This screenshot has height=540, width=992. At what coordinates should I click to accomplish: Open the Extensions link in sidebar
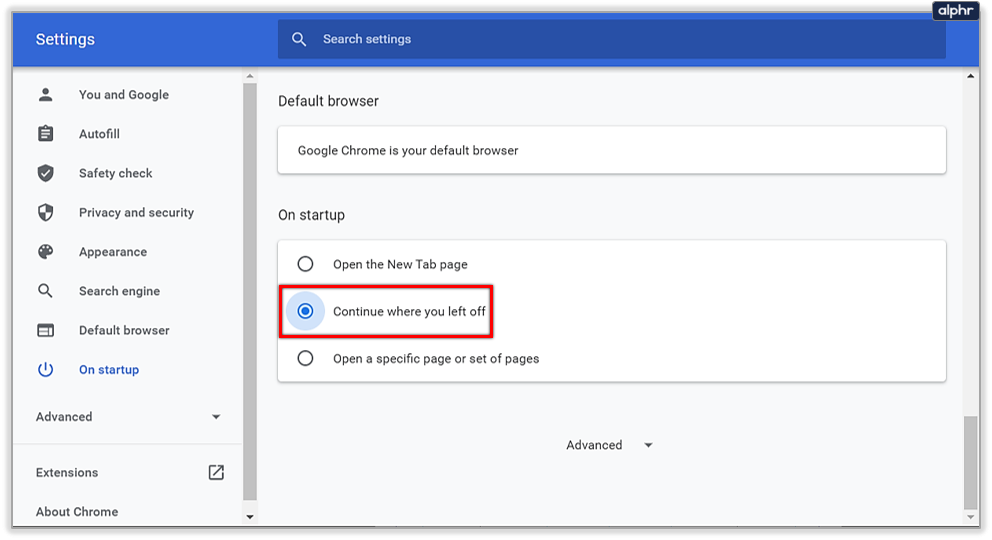tap(67, 472)
